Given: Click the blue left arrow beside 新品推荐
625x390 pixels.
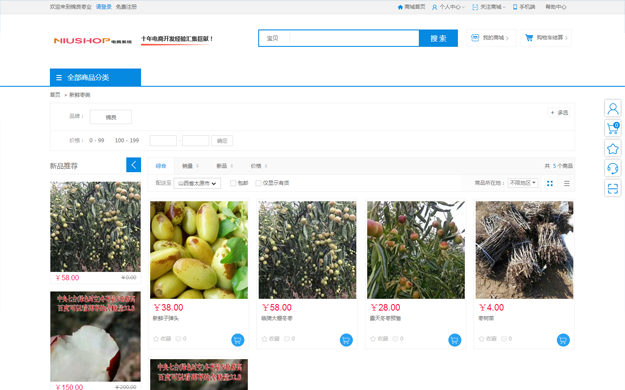Looking at the screenshot, I should point(134,165).
